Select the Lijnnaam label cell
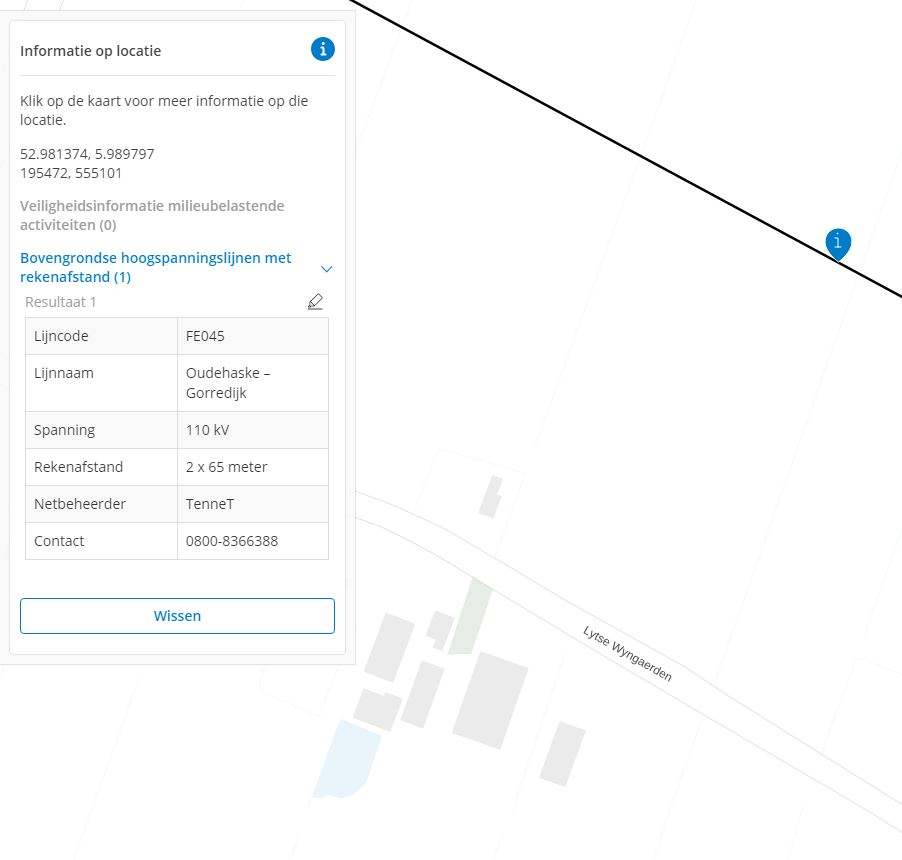This screenshot has width=902, height=860. coord(101,383)
